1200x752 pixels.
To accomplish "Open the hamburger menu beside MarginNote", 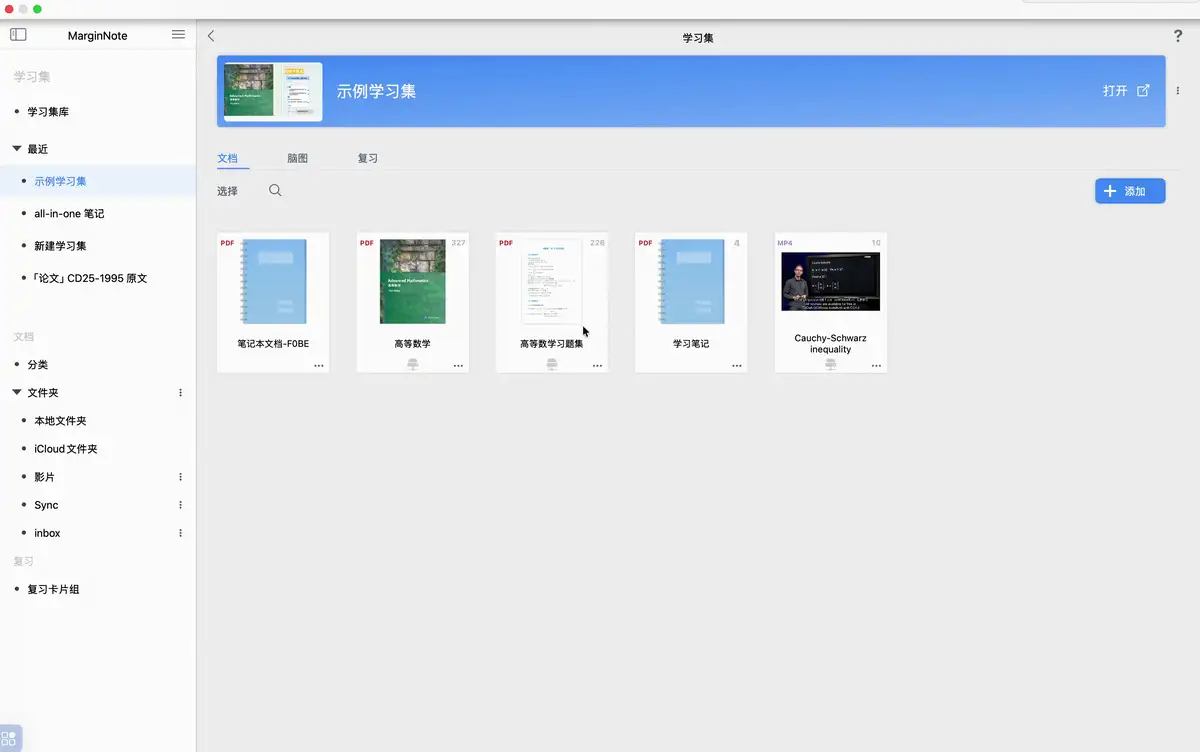I will (178, 34).
